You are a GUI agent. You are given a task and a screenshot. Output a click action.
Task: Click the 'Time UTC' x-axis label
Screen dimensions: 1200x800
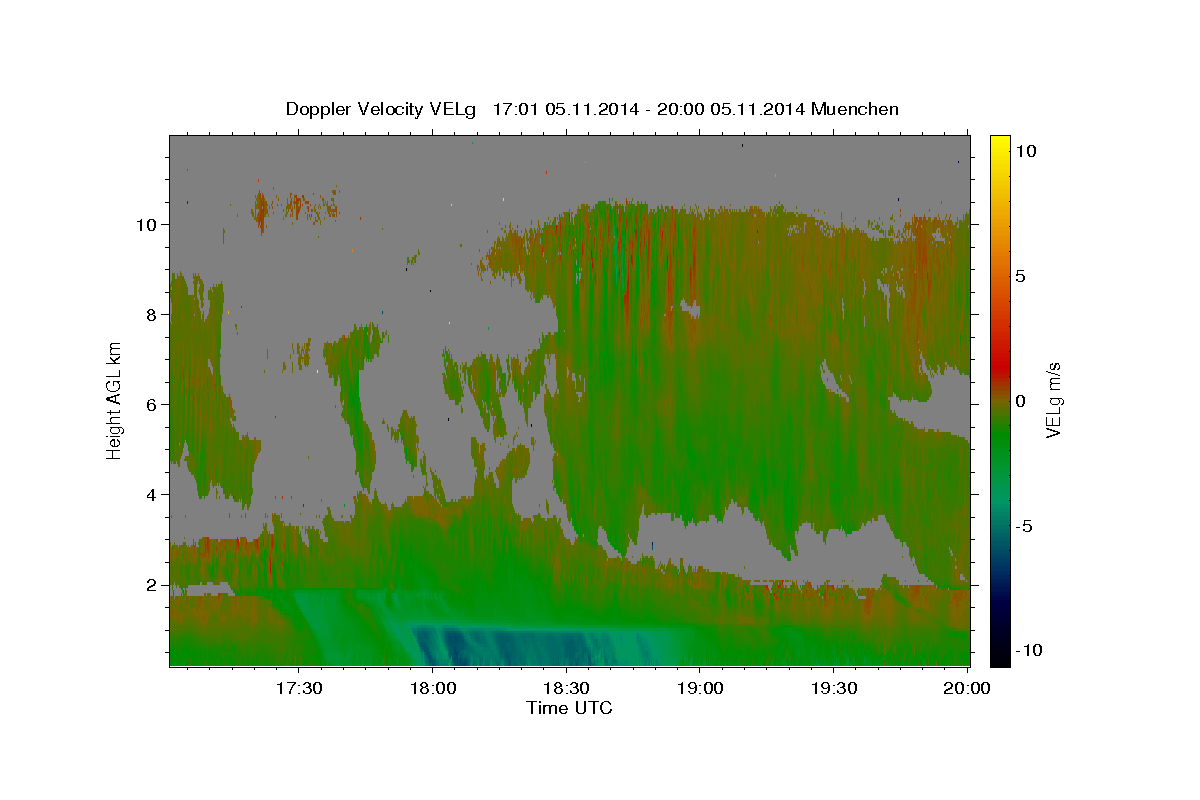click(x=569, y=708)
